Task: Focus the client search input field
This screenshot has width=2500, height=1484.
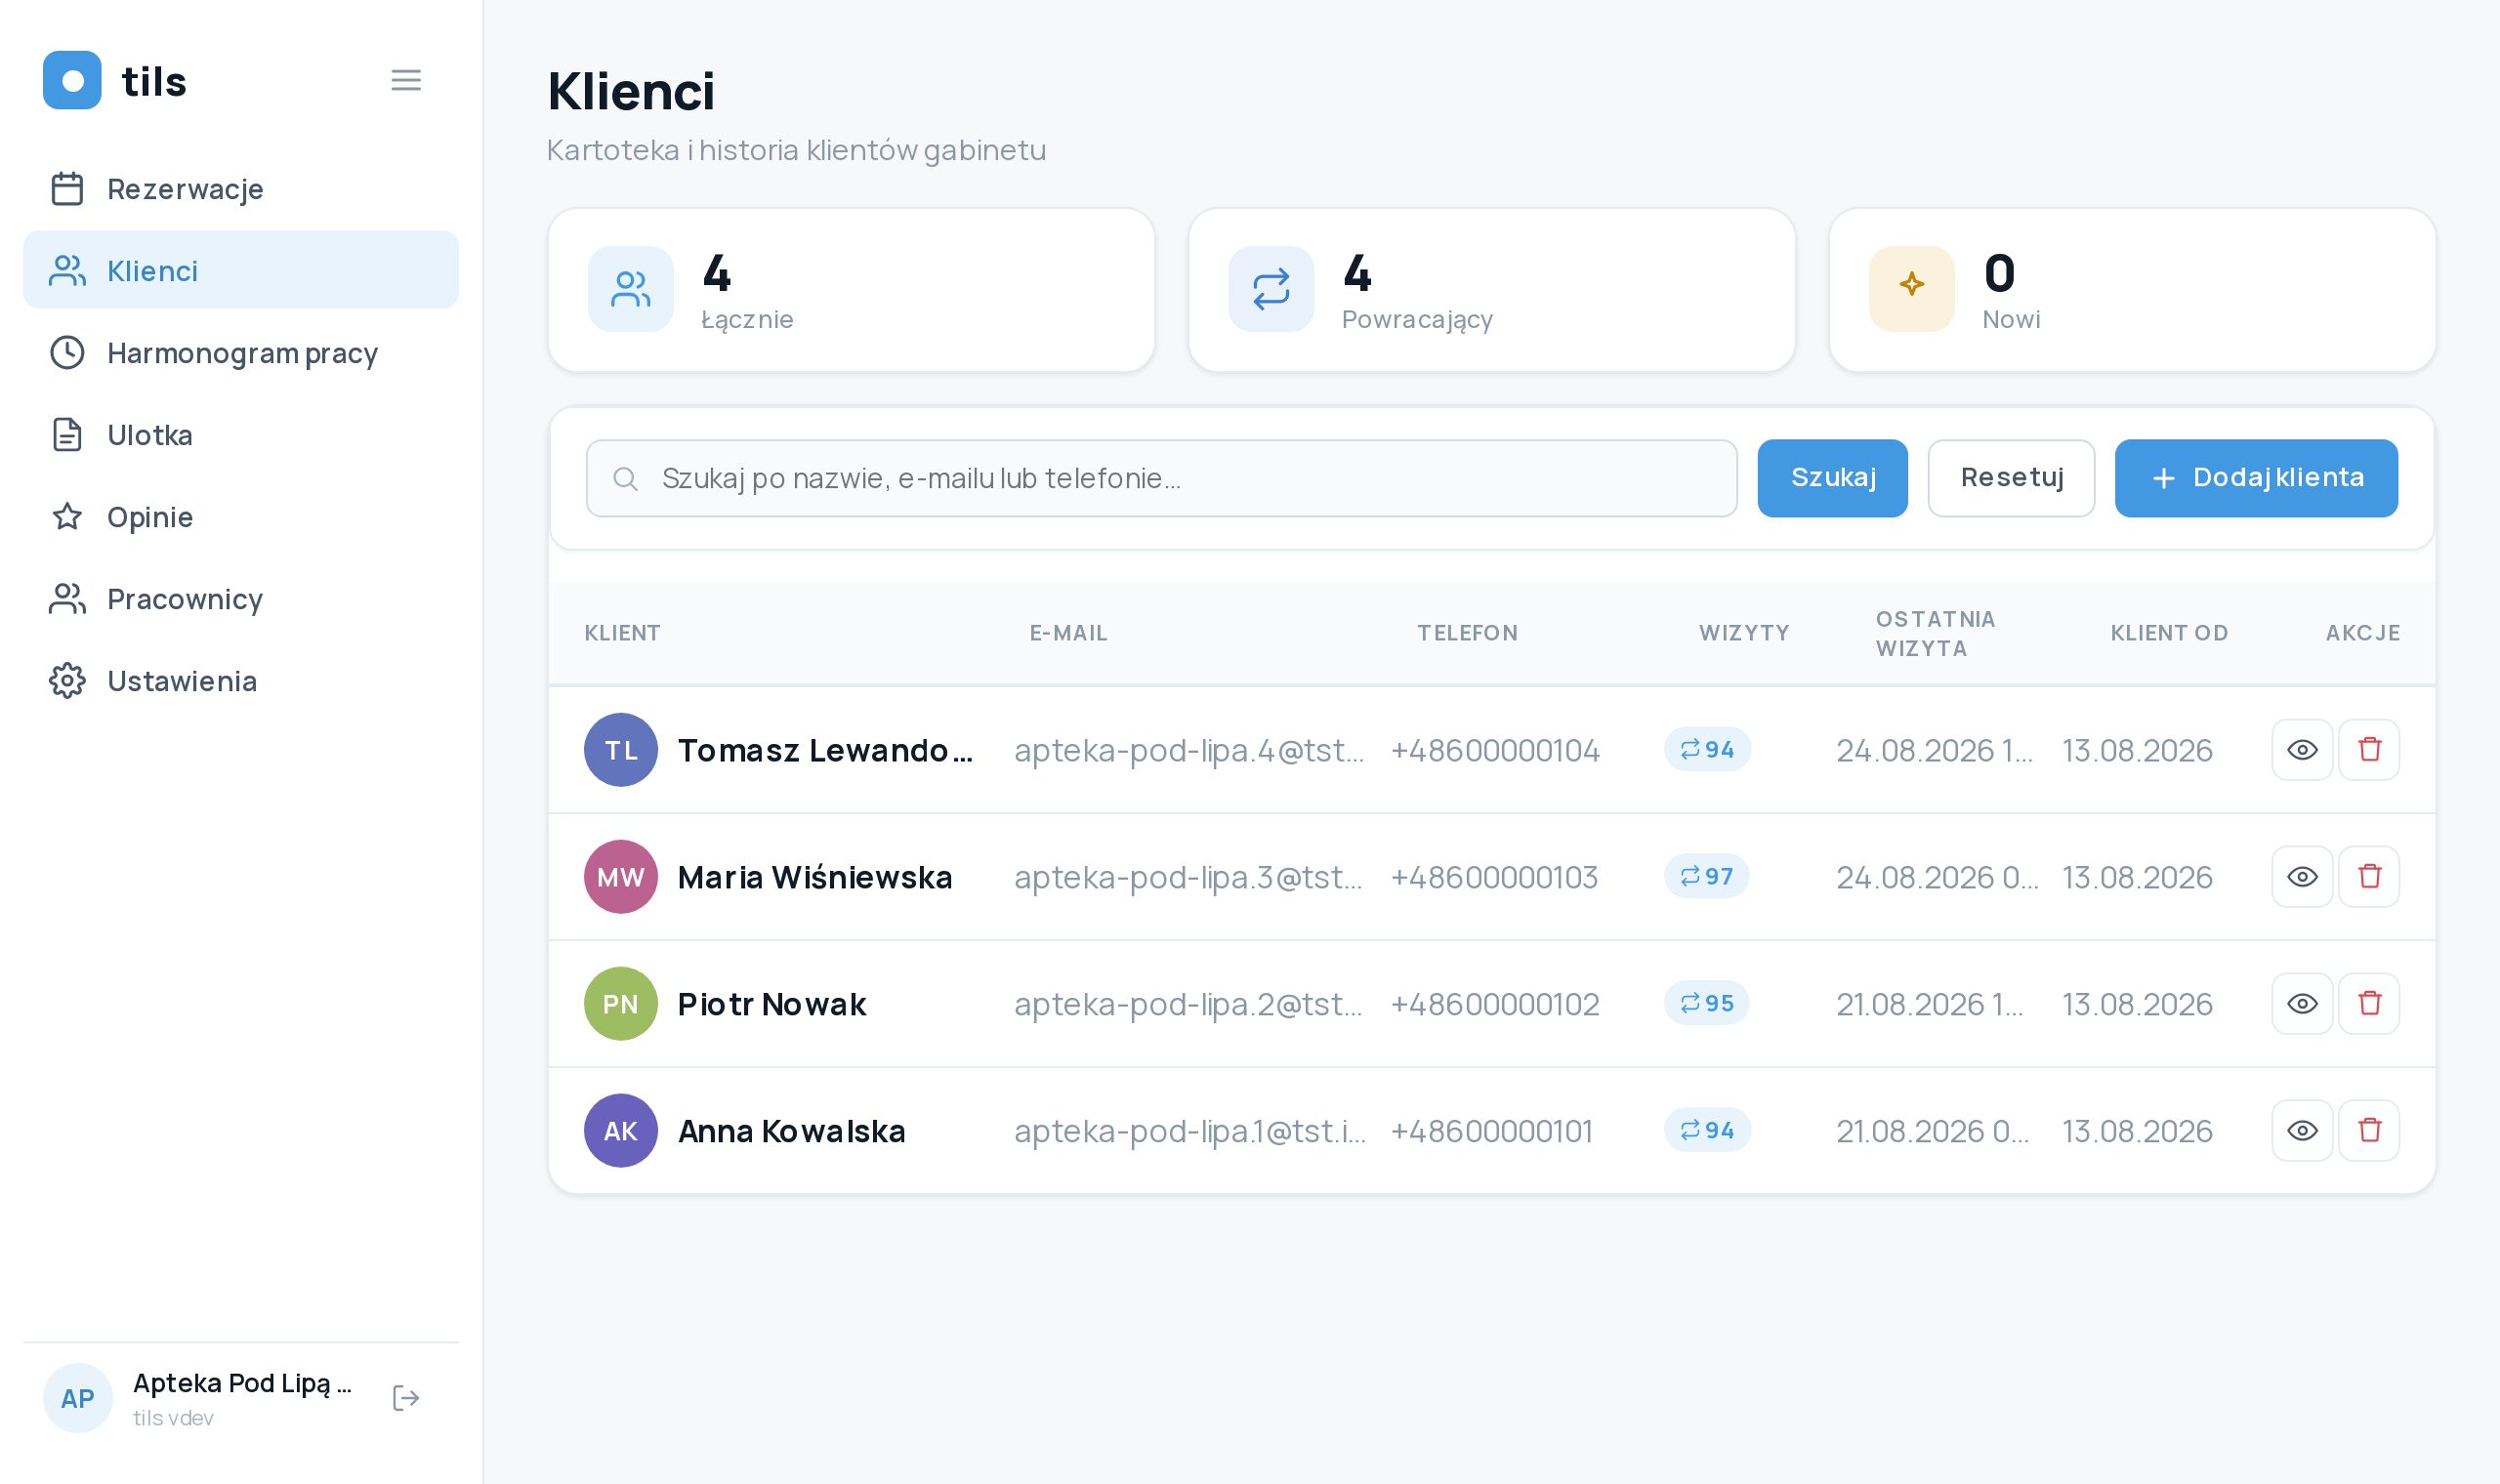Action: [1161, 478]
